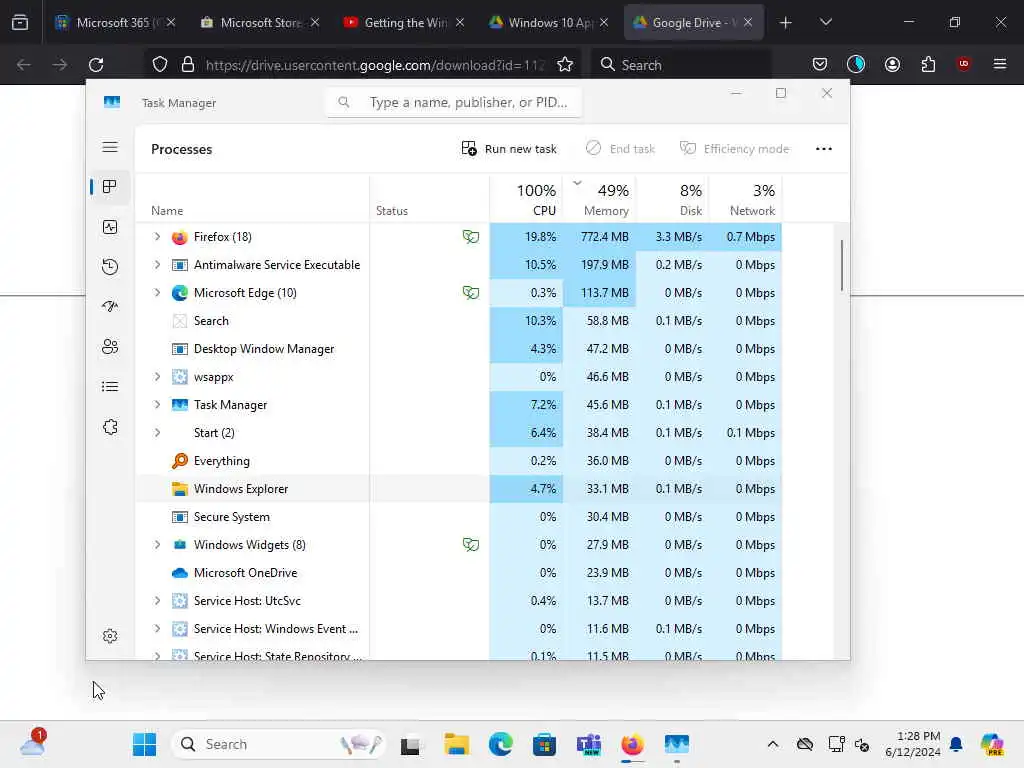Expand the Firefox (18) process group
1024x768 pixels.
(x=157, y=236)
